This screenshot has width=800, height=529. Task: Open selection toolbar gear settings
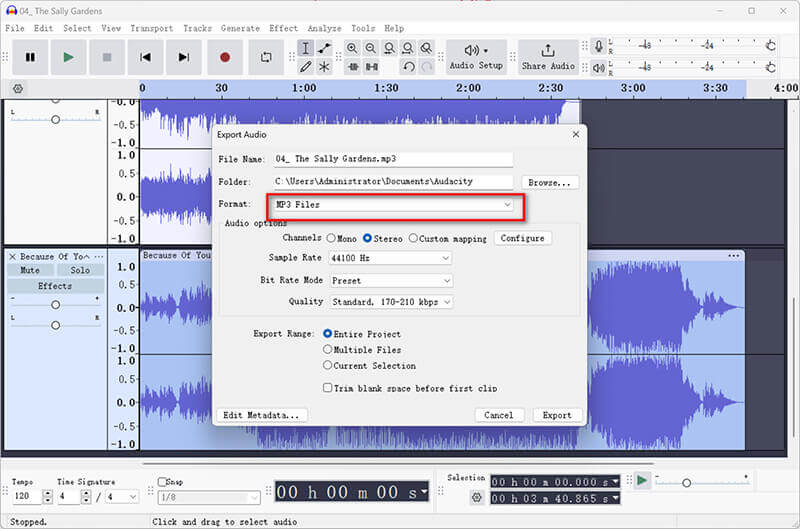click(477, 497)
